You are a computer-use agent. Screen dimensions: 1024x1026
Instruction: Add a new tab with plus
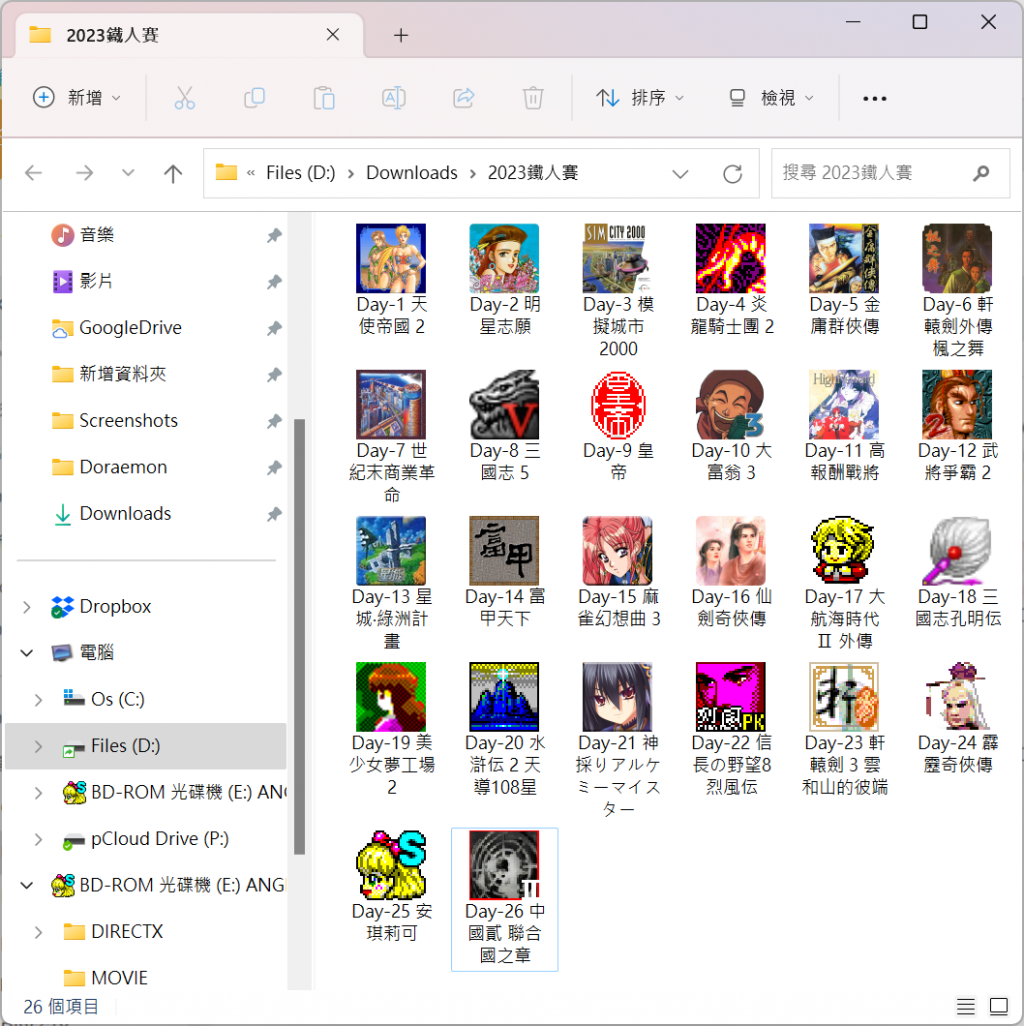(401, 35)
